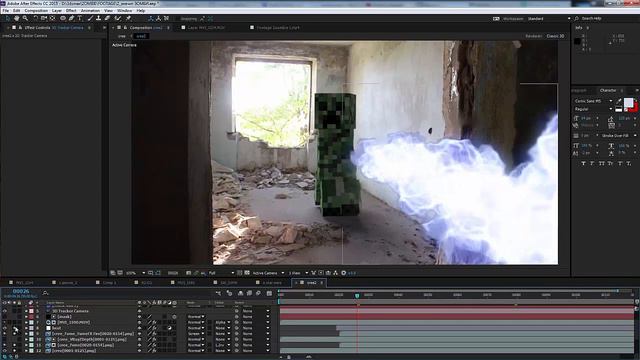Click the Reset Exposure icon in viewer
Viewport: 640px width, 360px height.
[x=344, y=273]
